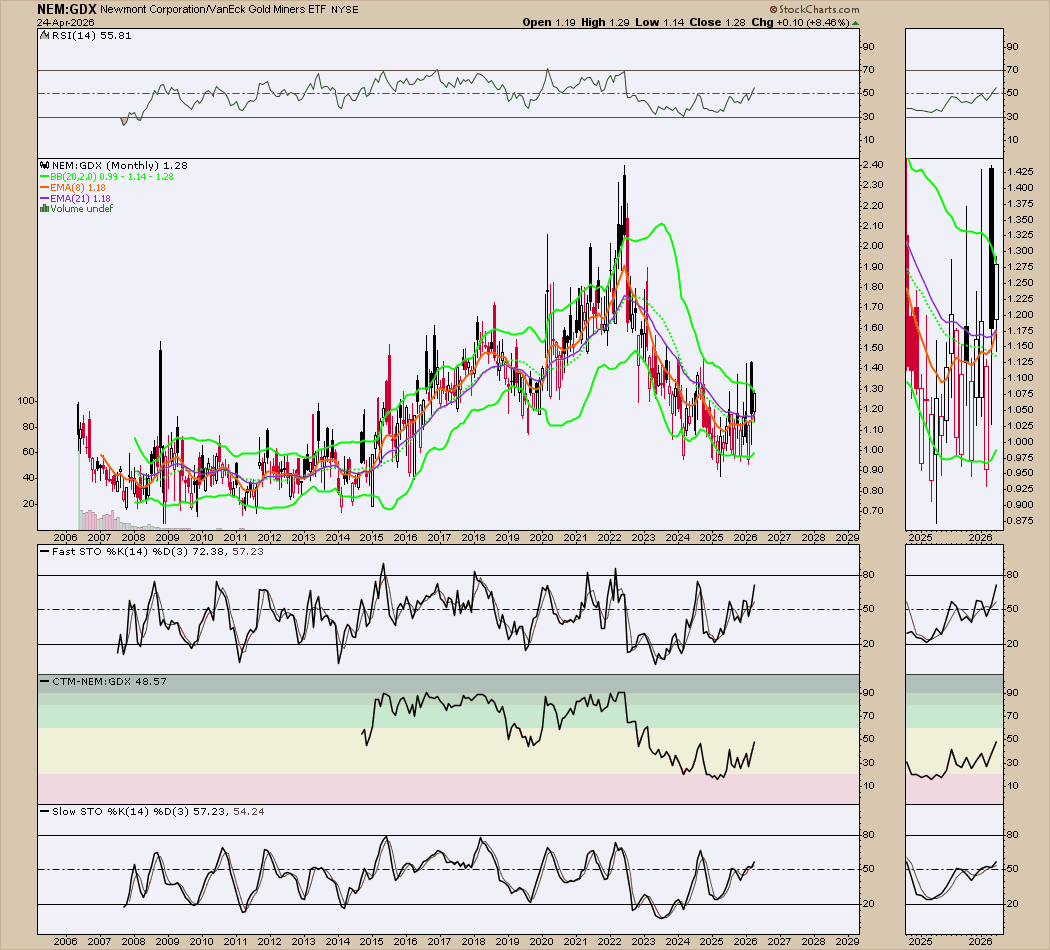Image resolution: width=1050 pixels, height=950 pixels.
Task: Click the 2008 label on price panel time axis
Action: pos(133,538)
